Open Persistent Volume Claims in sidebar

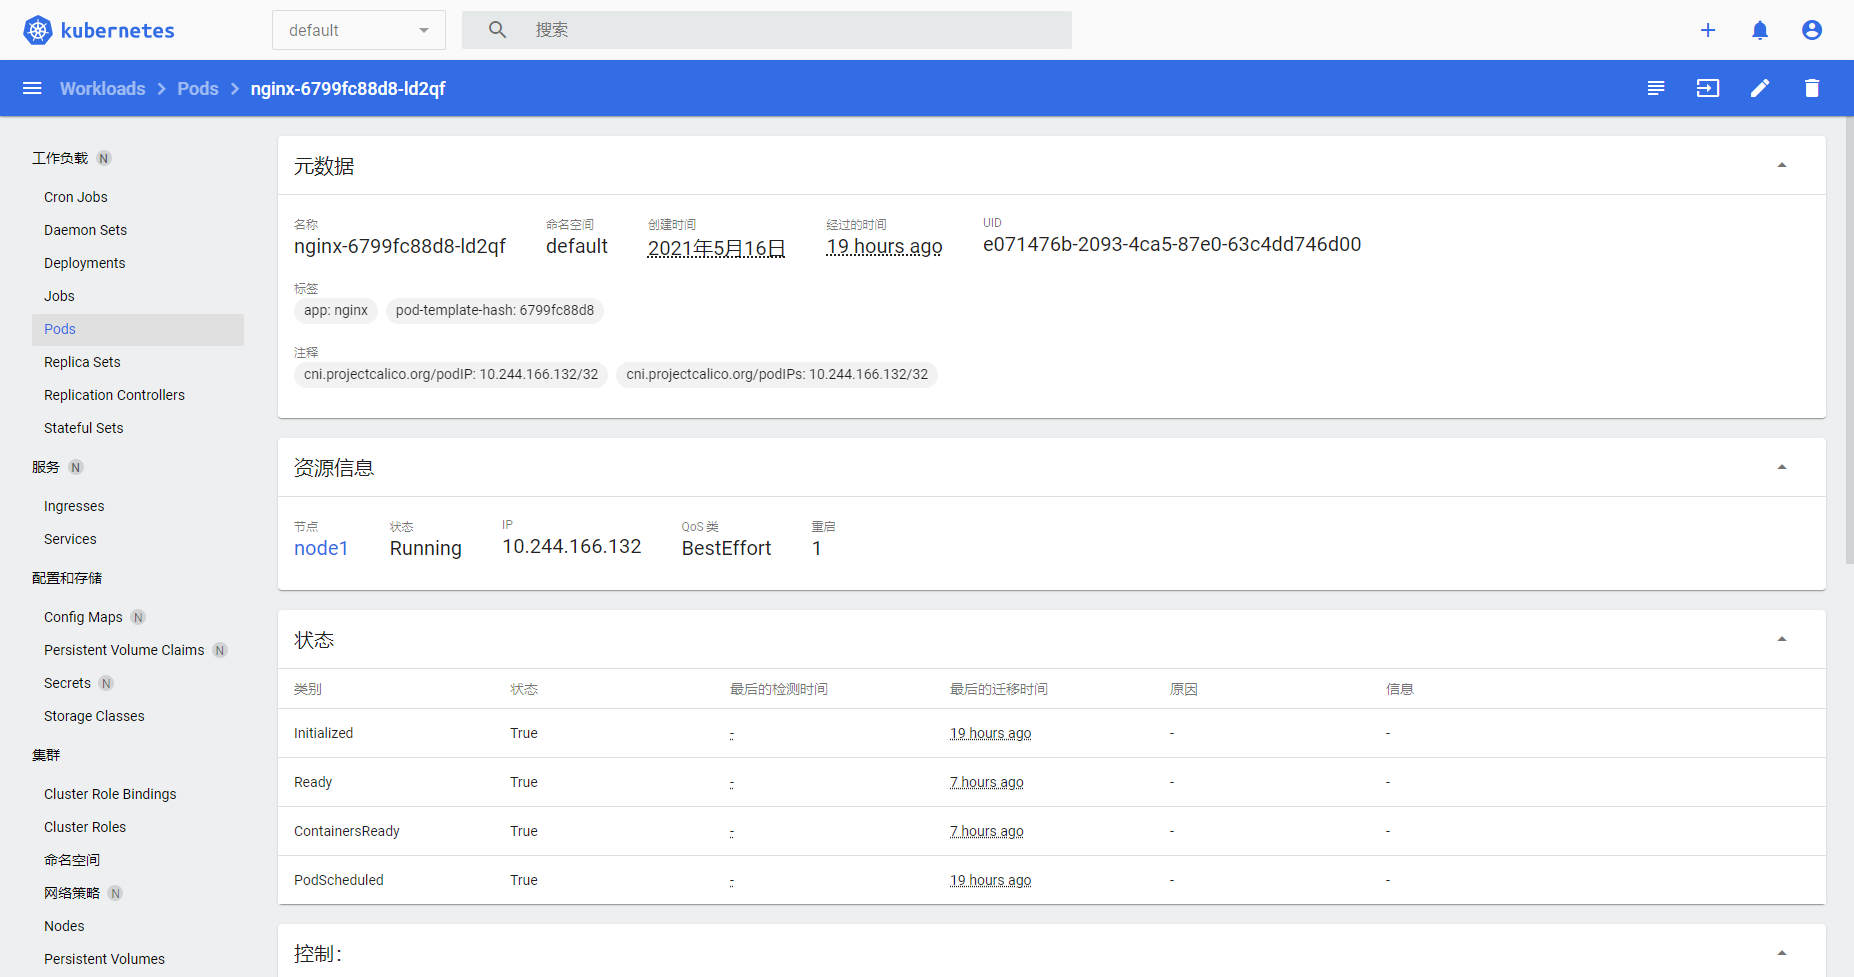pyautogui.click(x=124, y=650)
